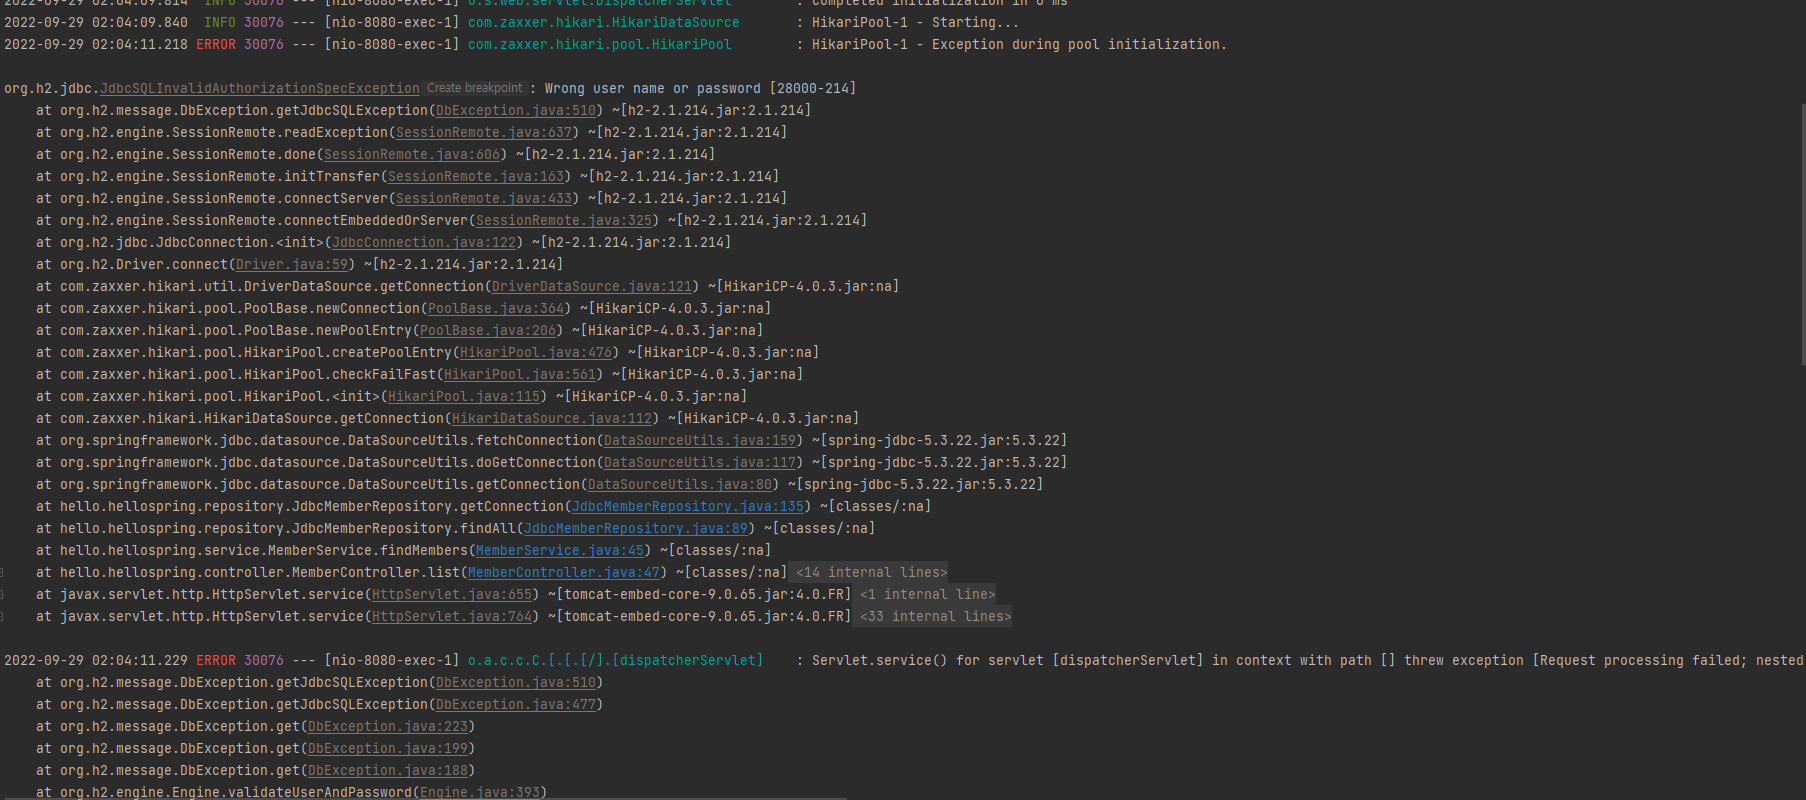Go to DataSourceUtils.java:80
The height and width of the screenshot is (800, 1806).
point(680,484)
